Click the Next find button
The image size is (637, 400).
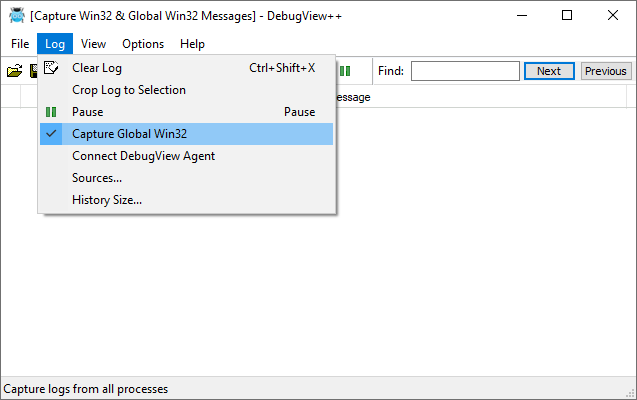[x=549, y=71]
